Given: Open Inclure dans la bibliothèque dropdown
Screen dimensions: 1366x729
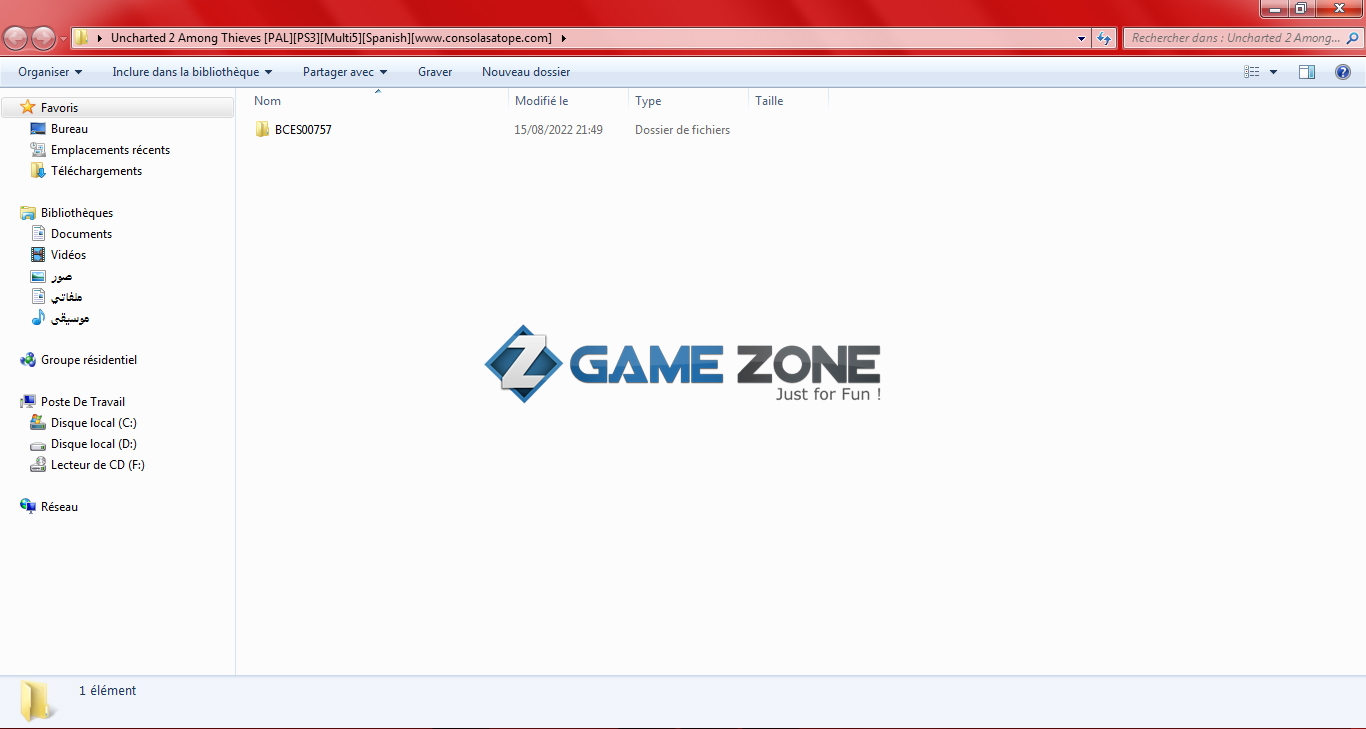Looking at the screenshot, I should click(x=192, y=72).
